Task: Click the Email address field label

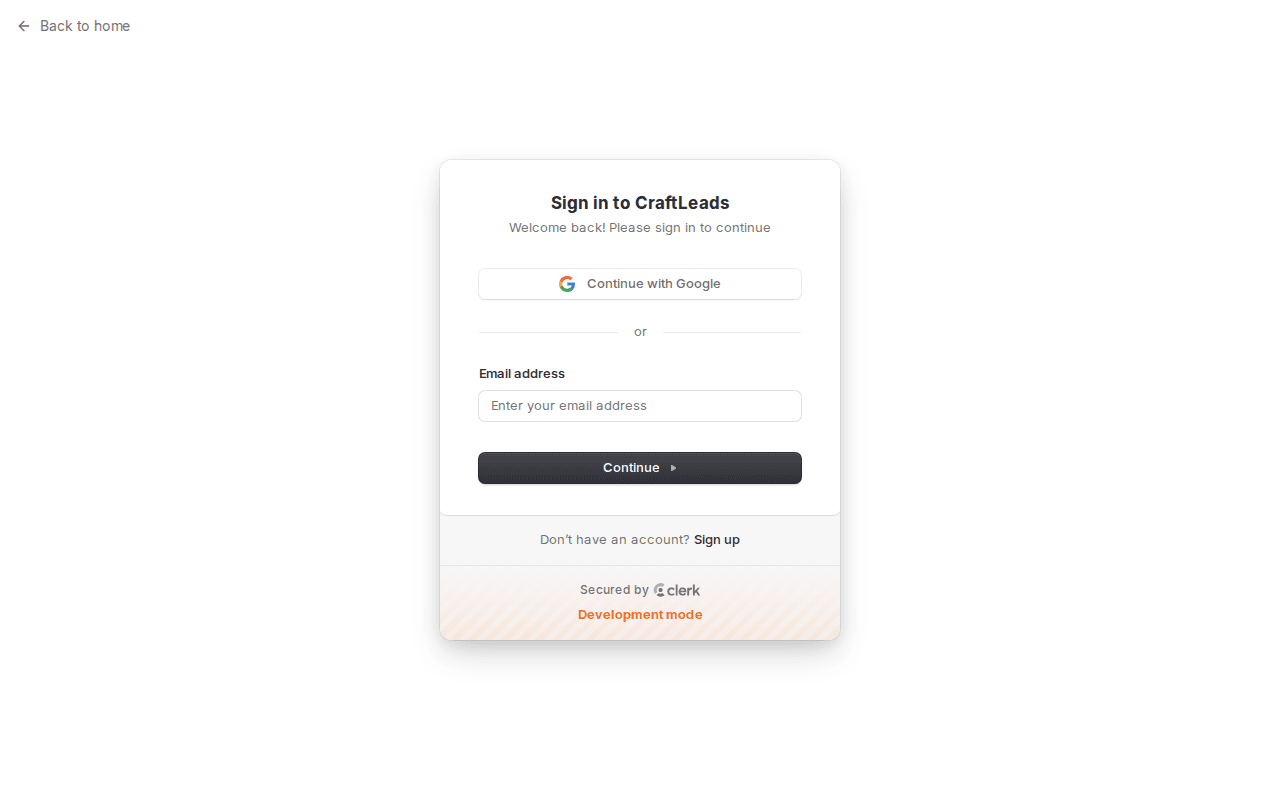Action: pyautogui.click(x=521, y=373)
